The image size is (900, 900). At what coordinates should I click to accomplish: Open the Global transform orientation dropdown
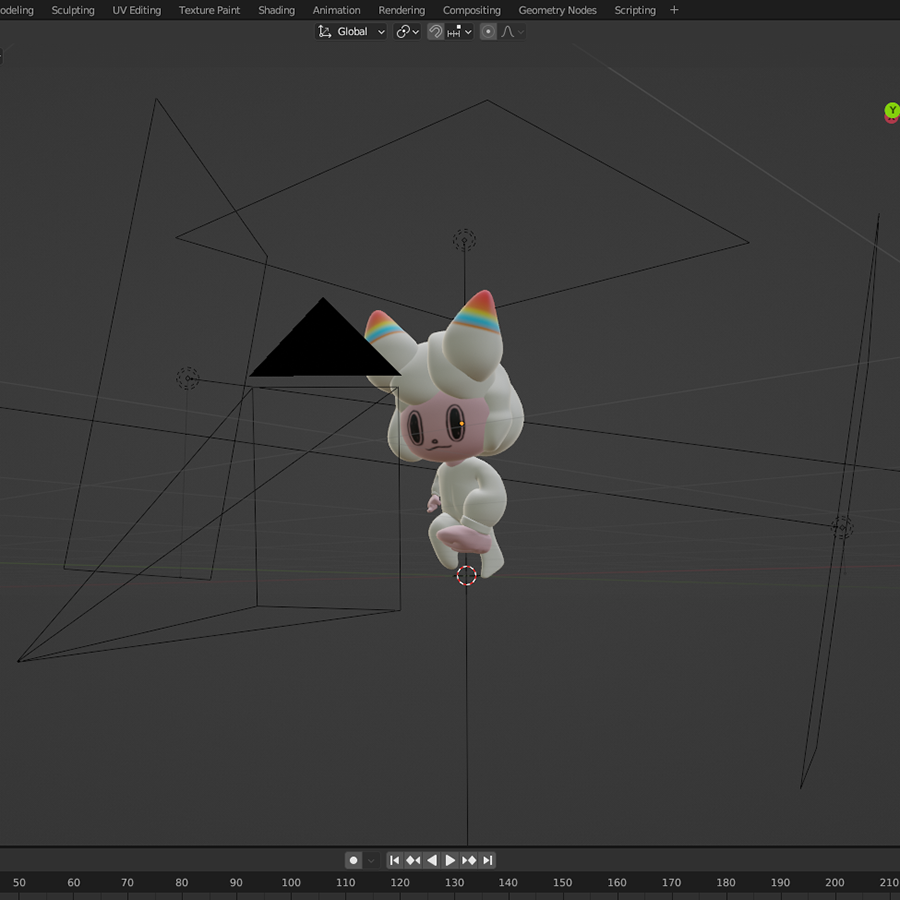[x=351, y=32]
